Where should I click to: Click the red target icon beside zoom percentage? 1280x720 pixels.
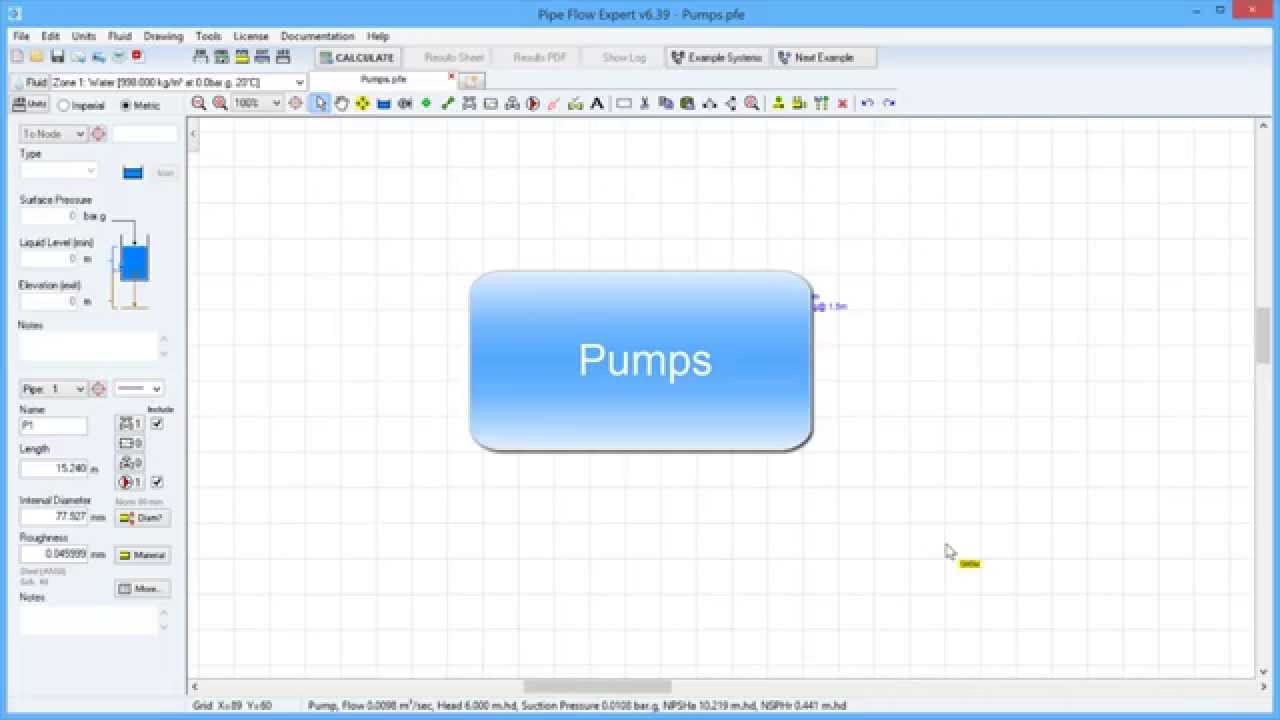point(295,103)
